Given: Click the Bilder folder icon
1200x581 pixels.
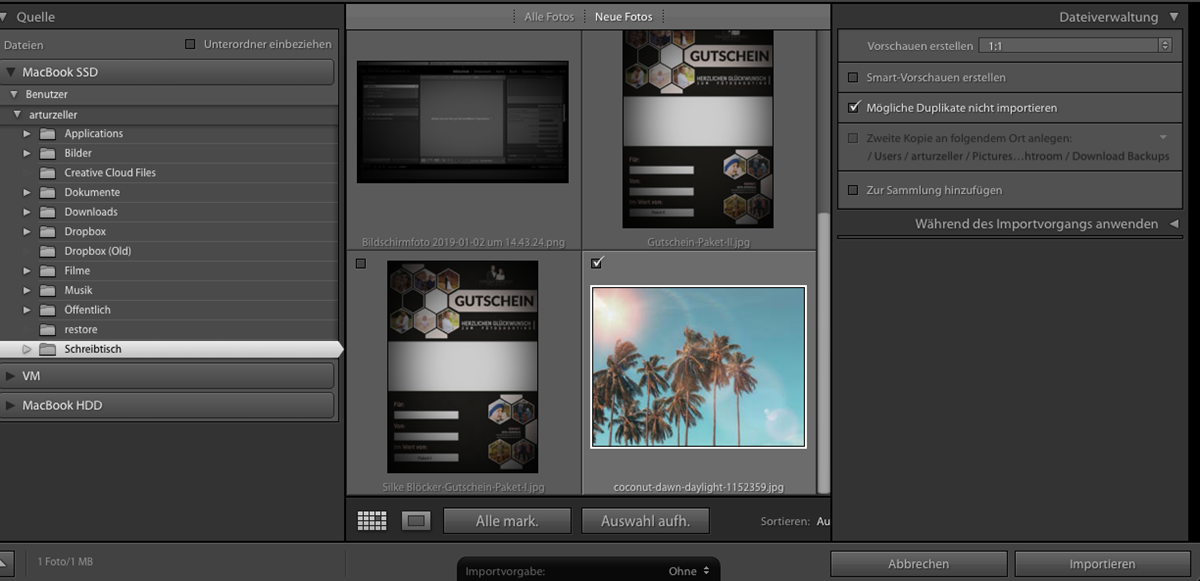Looking at the screenshot, I should [x=47, y=153].
